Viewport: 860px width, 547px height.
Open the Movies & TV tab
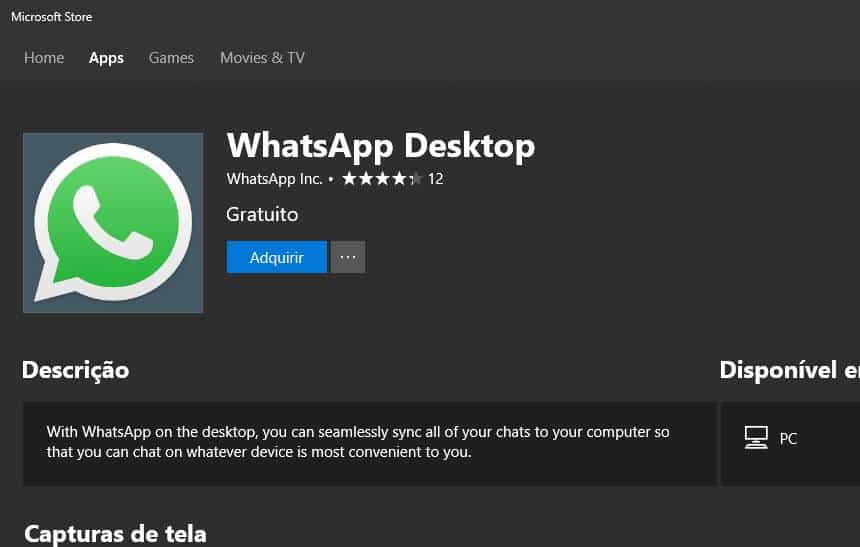pyautogui.click(x=262, y=58)
